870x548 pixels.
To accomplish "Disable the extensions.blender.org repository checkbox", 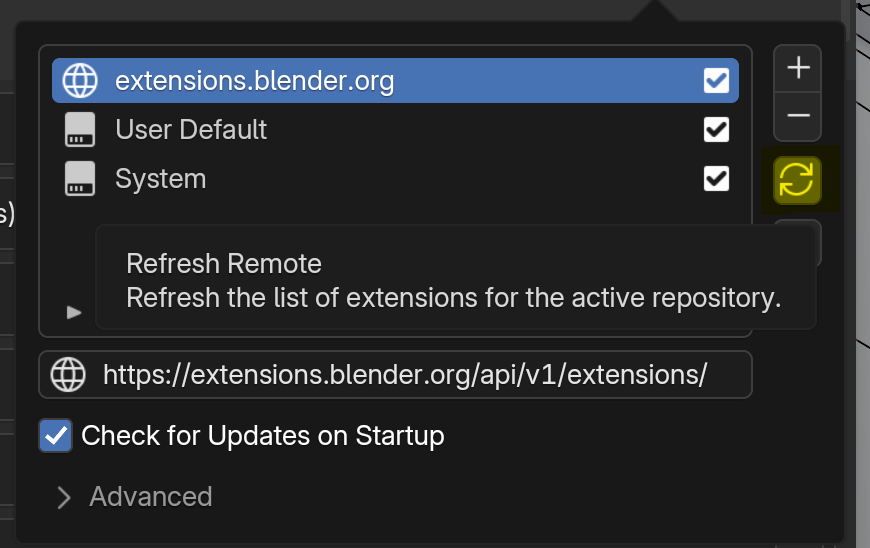I will pos(716,80).
